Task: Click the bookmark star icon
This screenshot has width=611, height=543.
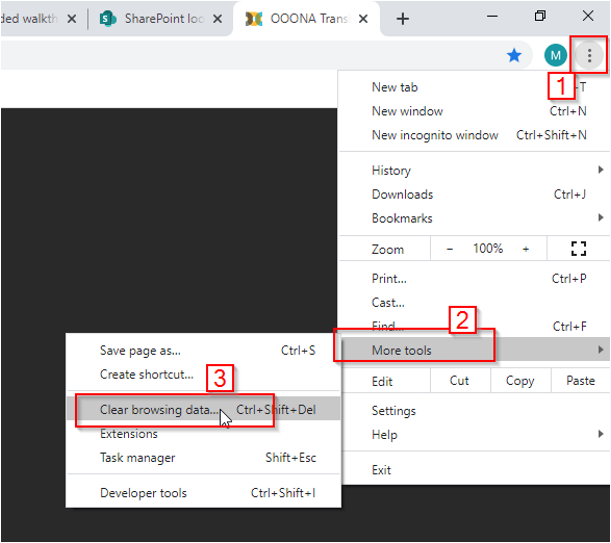Action: tap(514, 56)
